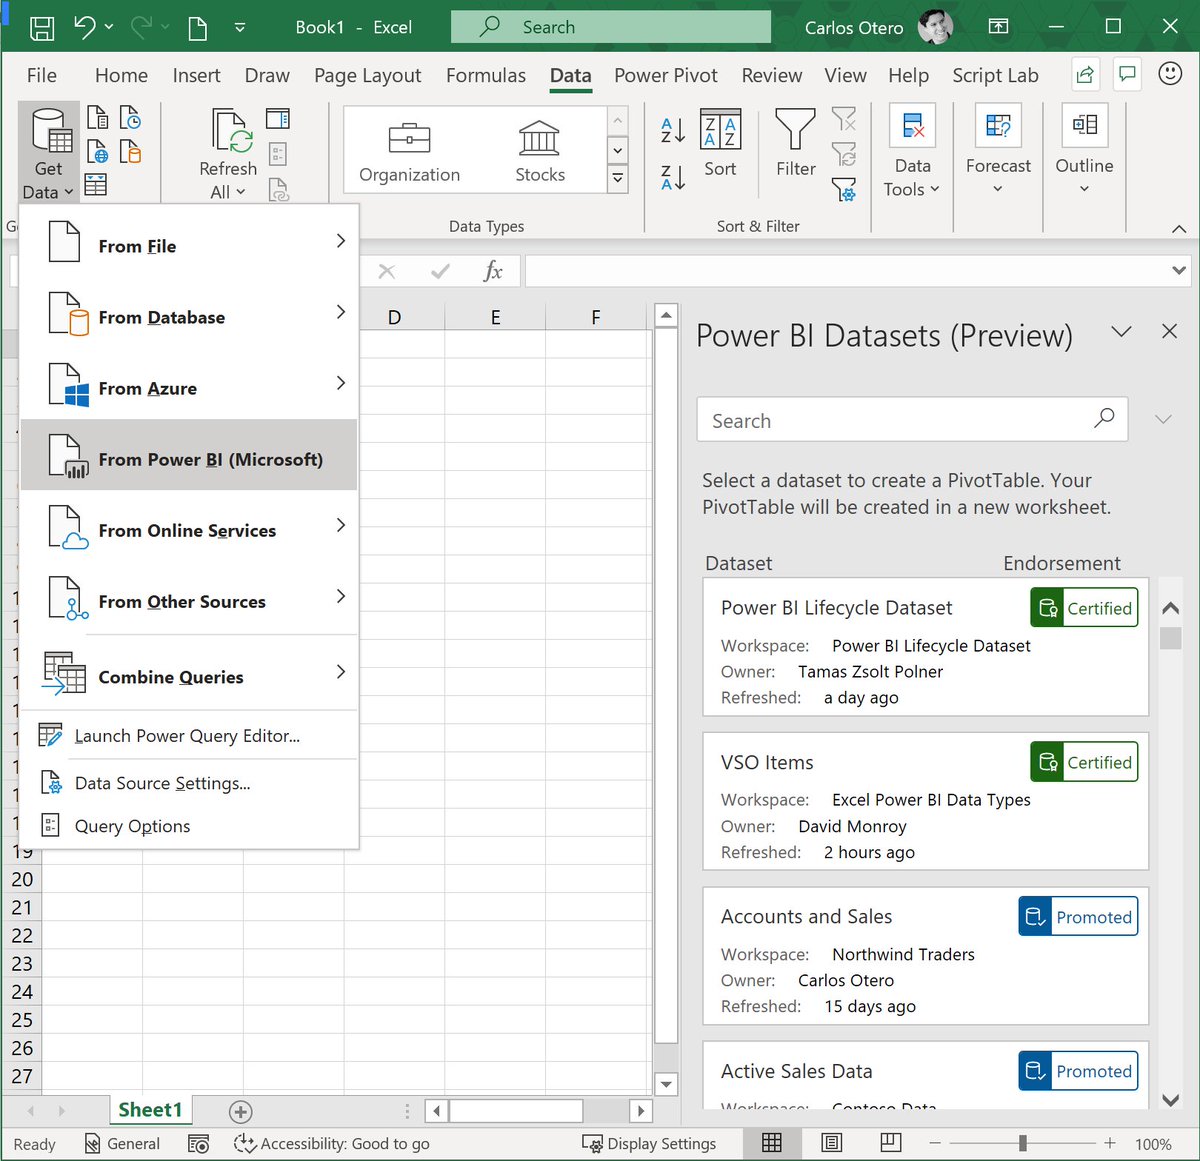
Task: Open Power BI Datasets pane options chevron
Action: (1122, 331)
